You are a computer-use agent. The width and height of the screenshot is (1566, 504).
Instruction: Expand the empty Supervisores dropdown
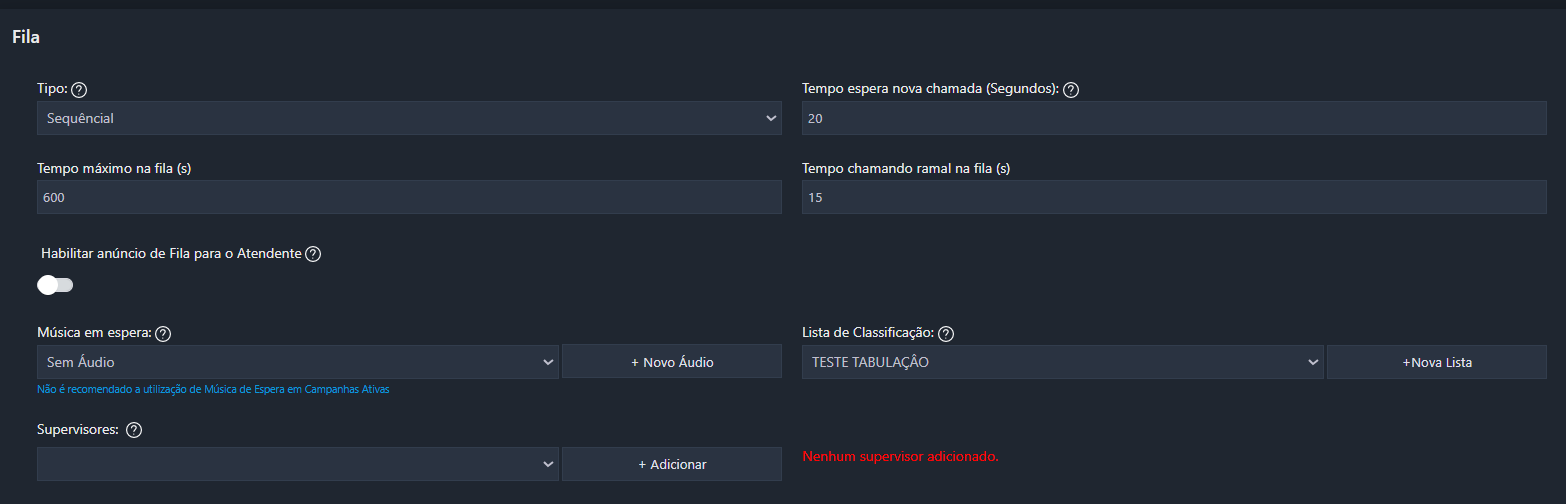point(297,464)
